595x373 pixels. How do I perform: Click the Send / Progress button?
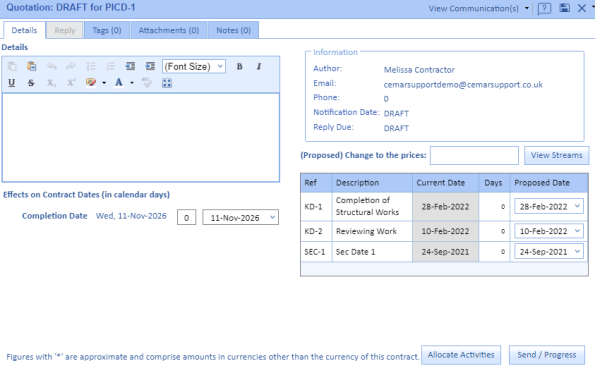click(x=547, y=355)
